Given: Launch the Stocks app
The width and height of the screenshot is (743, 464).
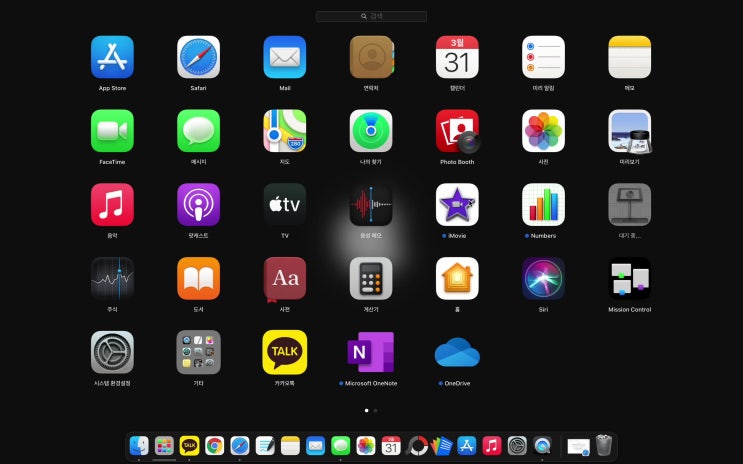Looking at the screenshot, I should point(112,279).
